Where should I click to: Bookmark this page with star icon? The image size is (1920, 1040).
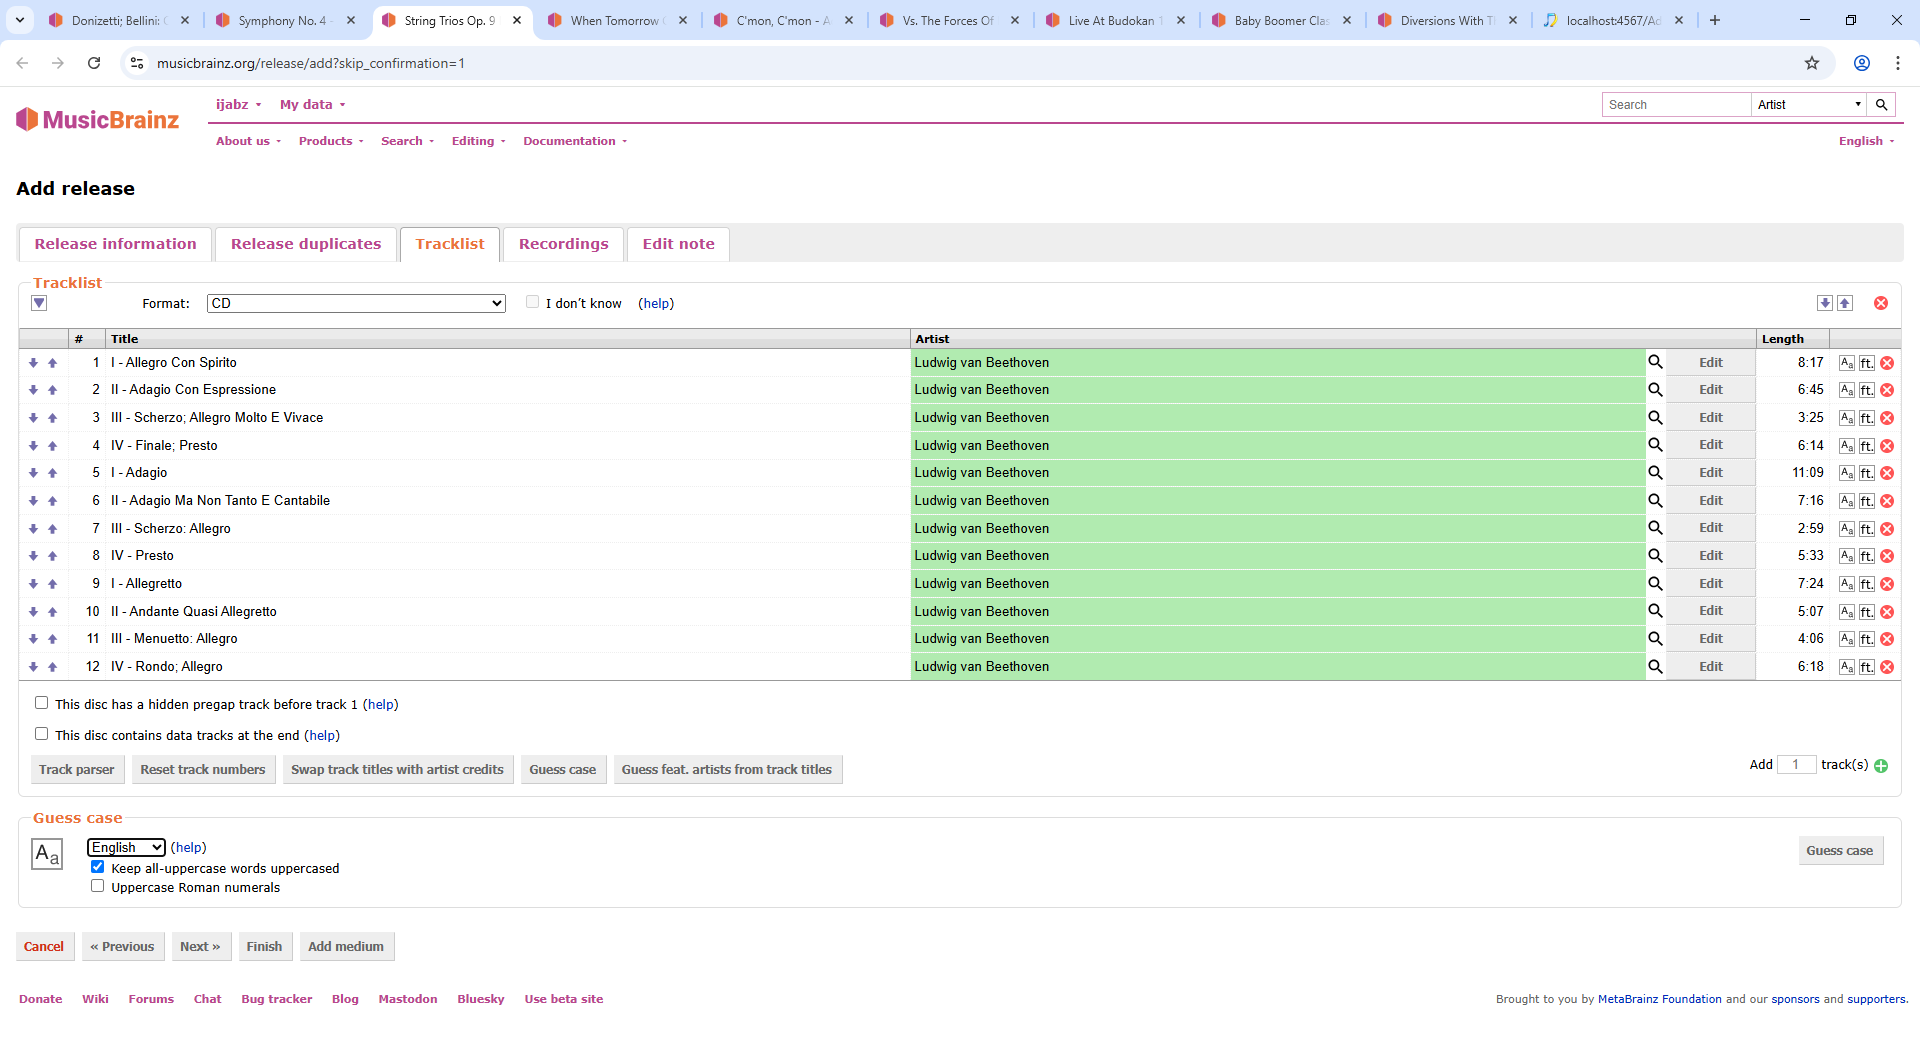pos(1812,63)
